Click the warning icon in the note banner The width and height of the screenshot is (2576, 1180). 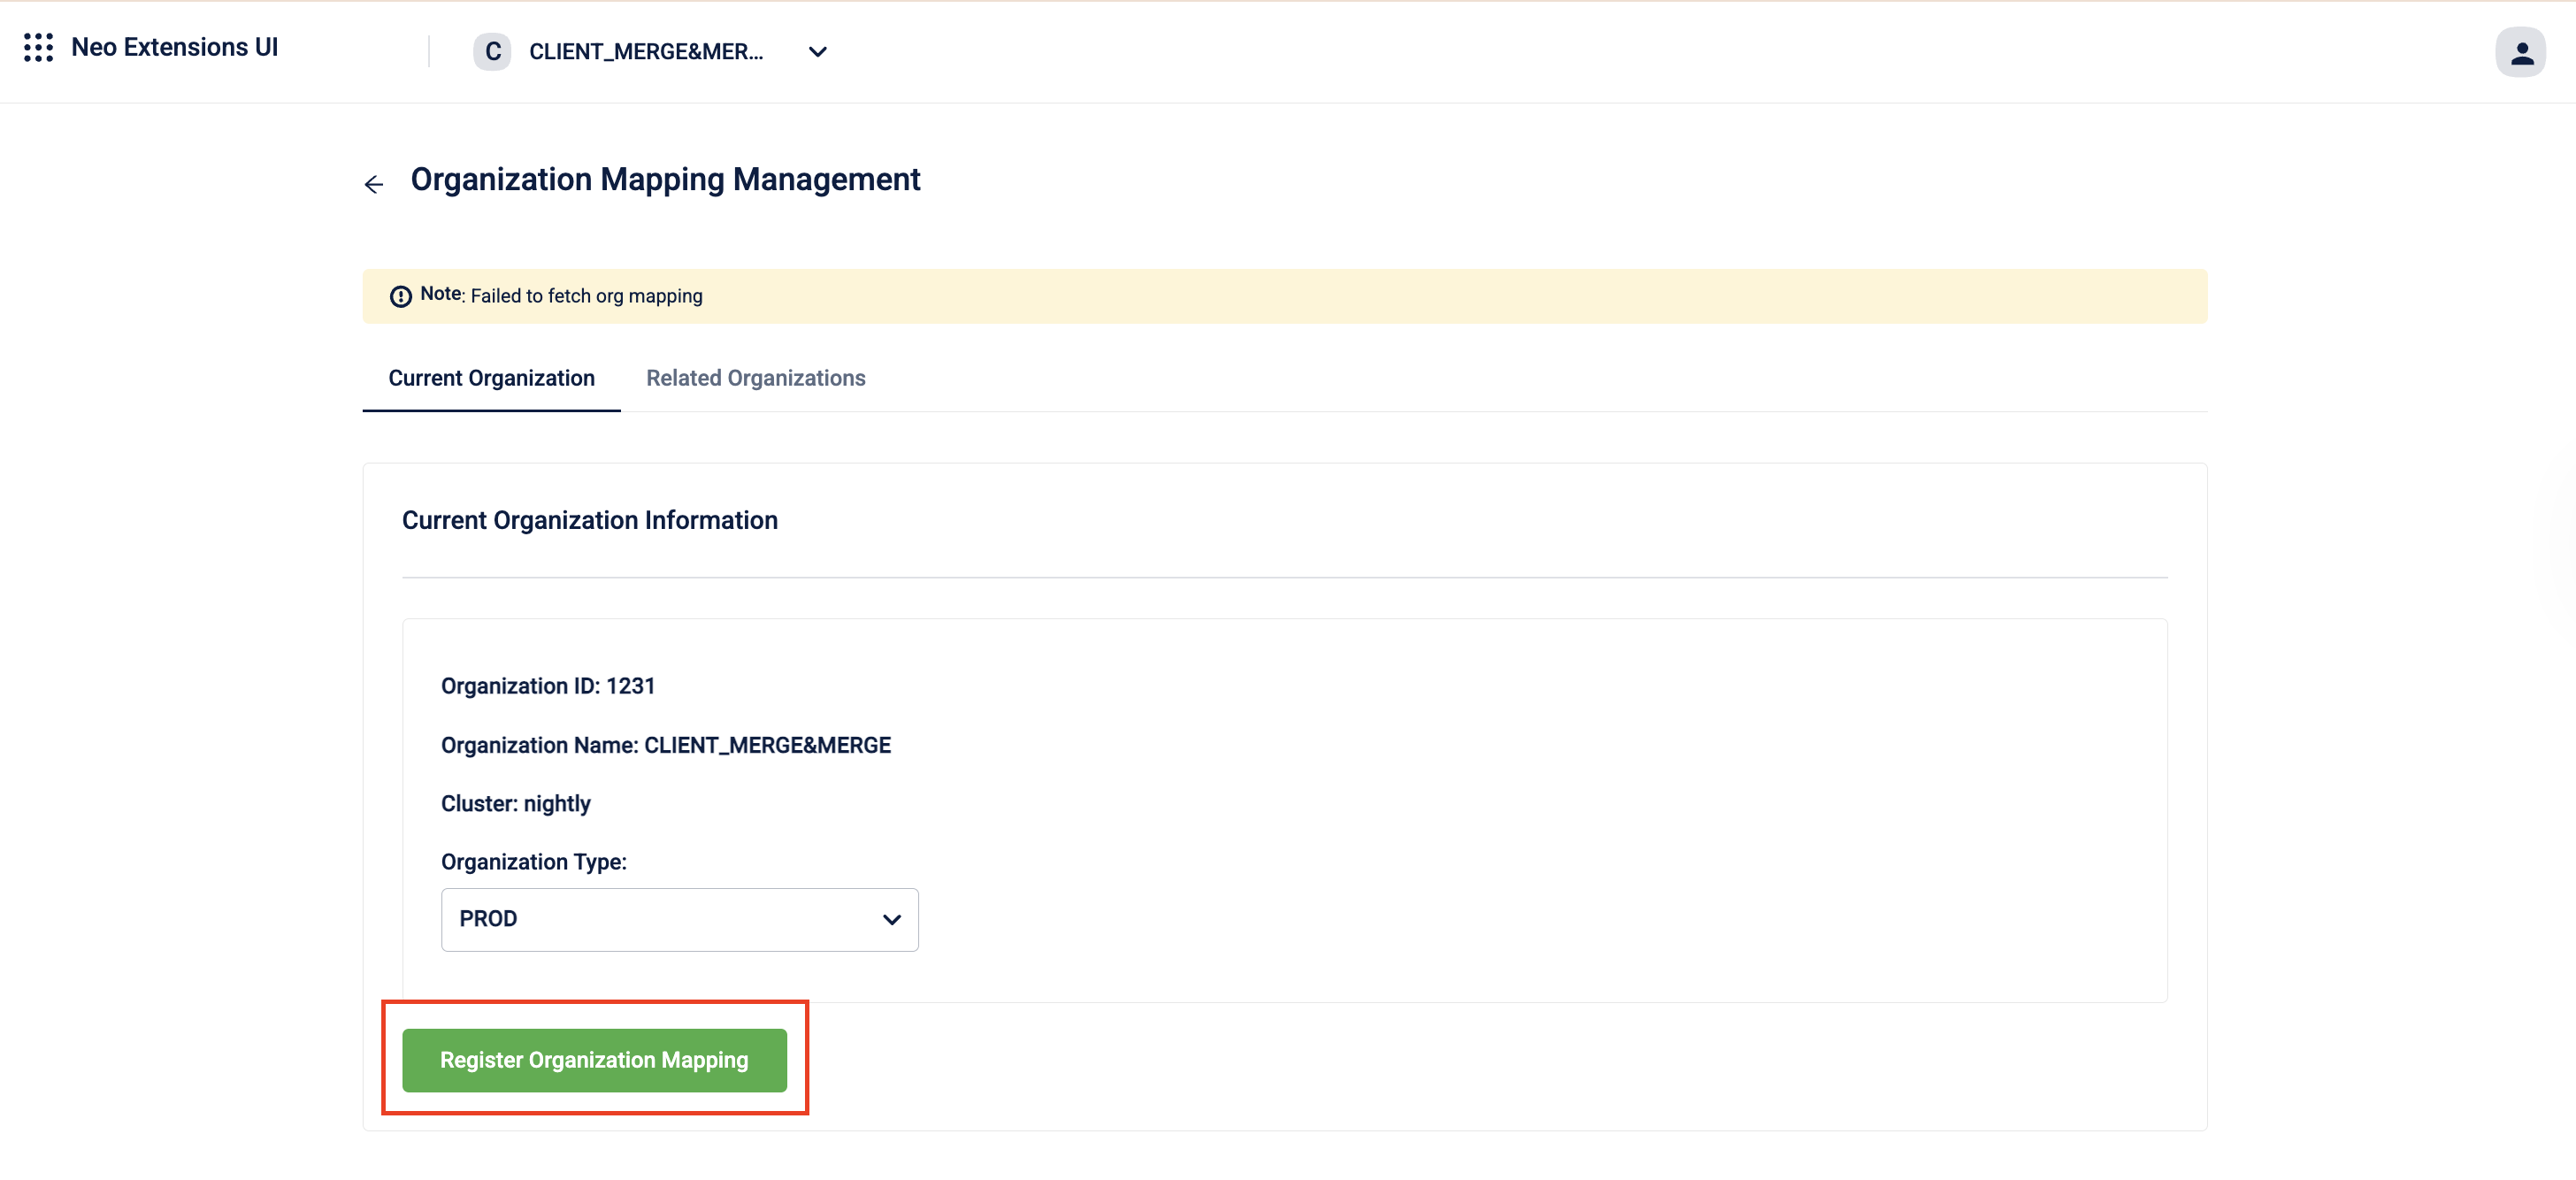point(400,296)
